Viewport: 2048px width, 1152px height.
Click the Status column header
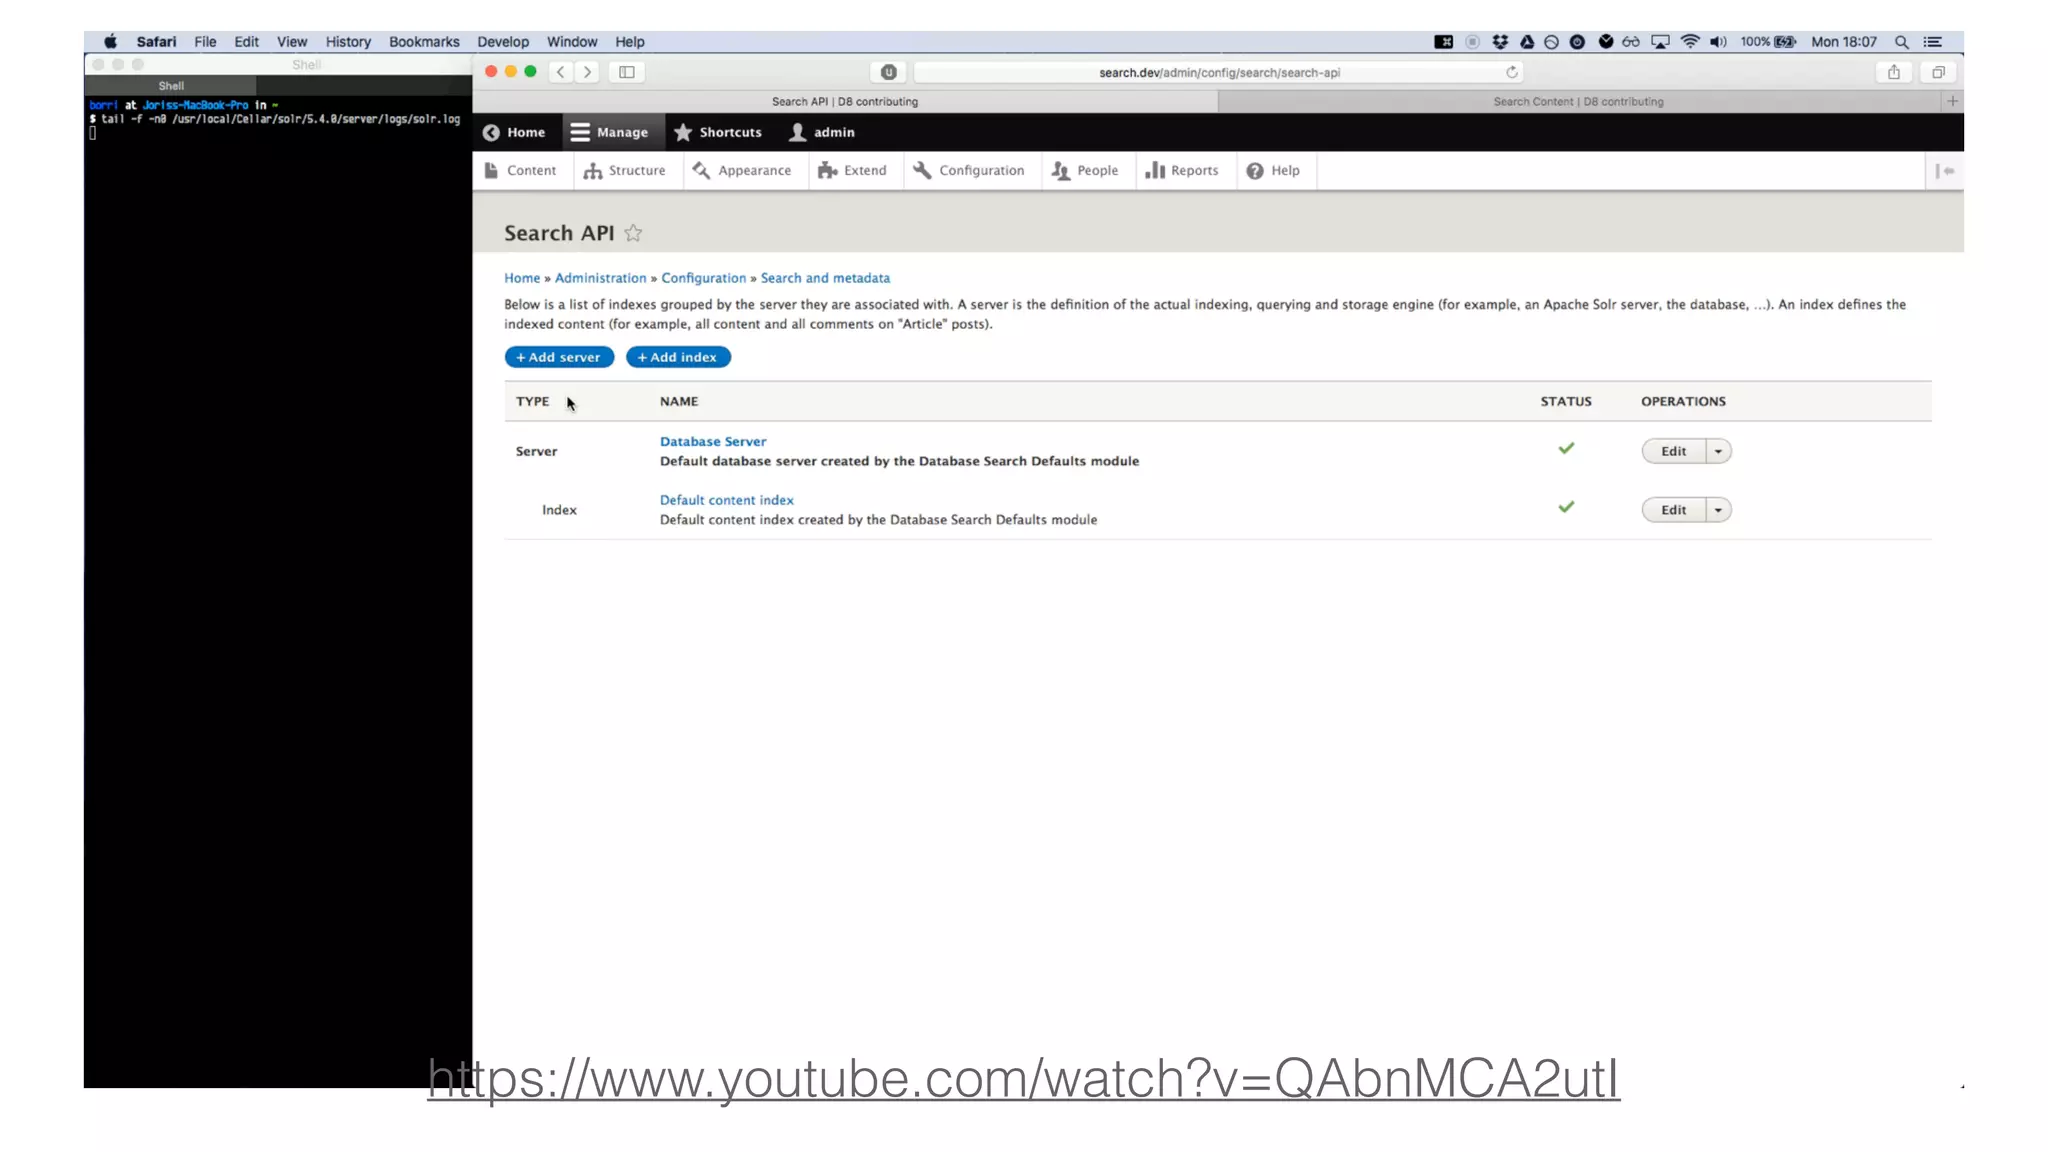click(x=1566, y=401)
